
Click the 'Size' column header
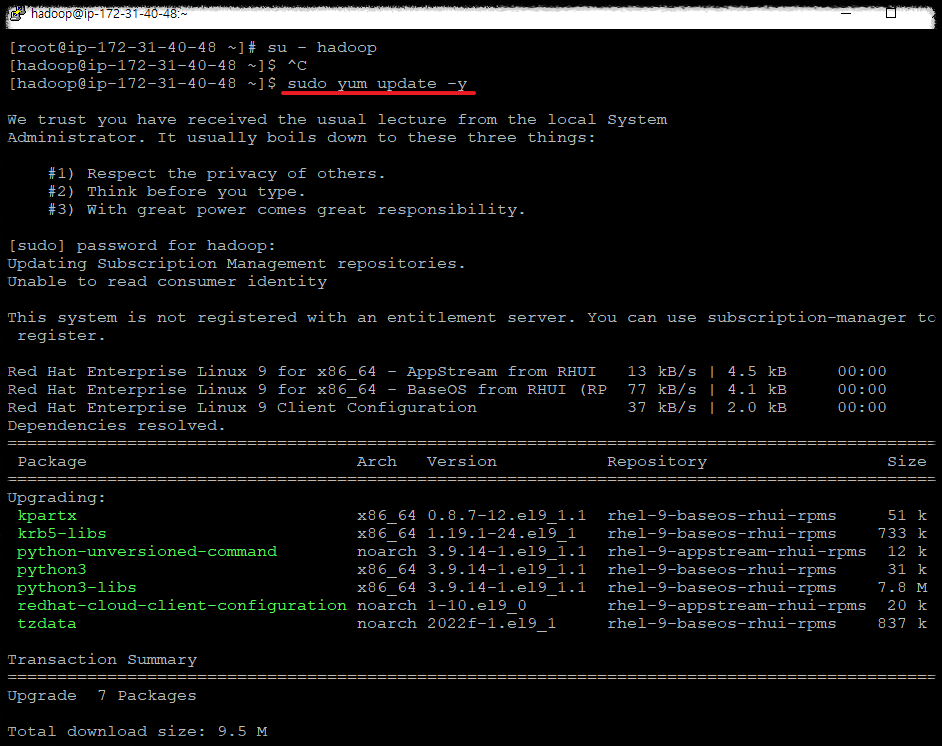[x=907, y=462]
